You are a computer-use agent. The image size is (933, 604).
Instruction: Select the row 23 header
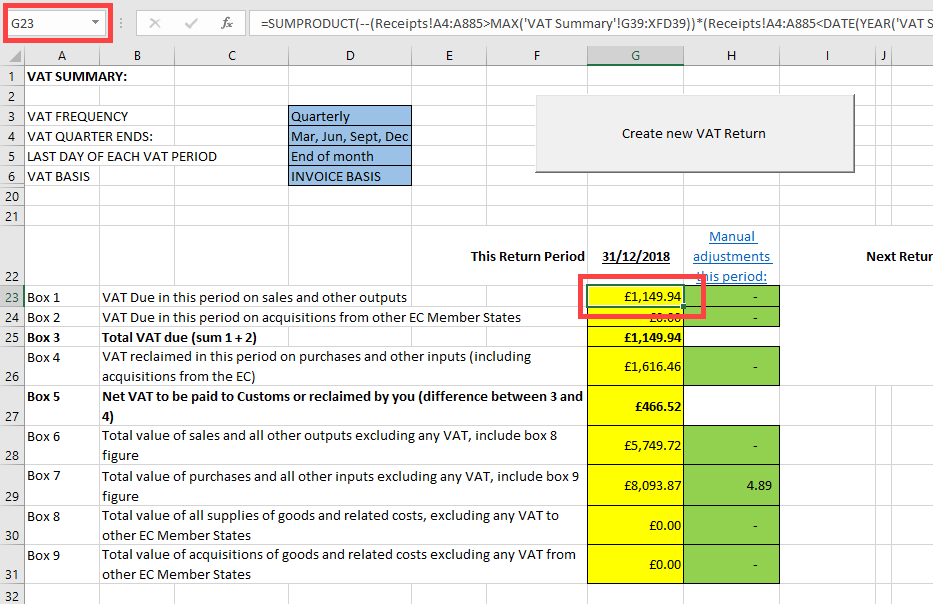[x=11, y=295]
